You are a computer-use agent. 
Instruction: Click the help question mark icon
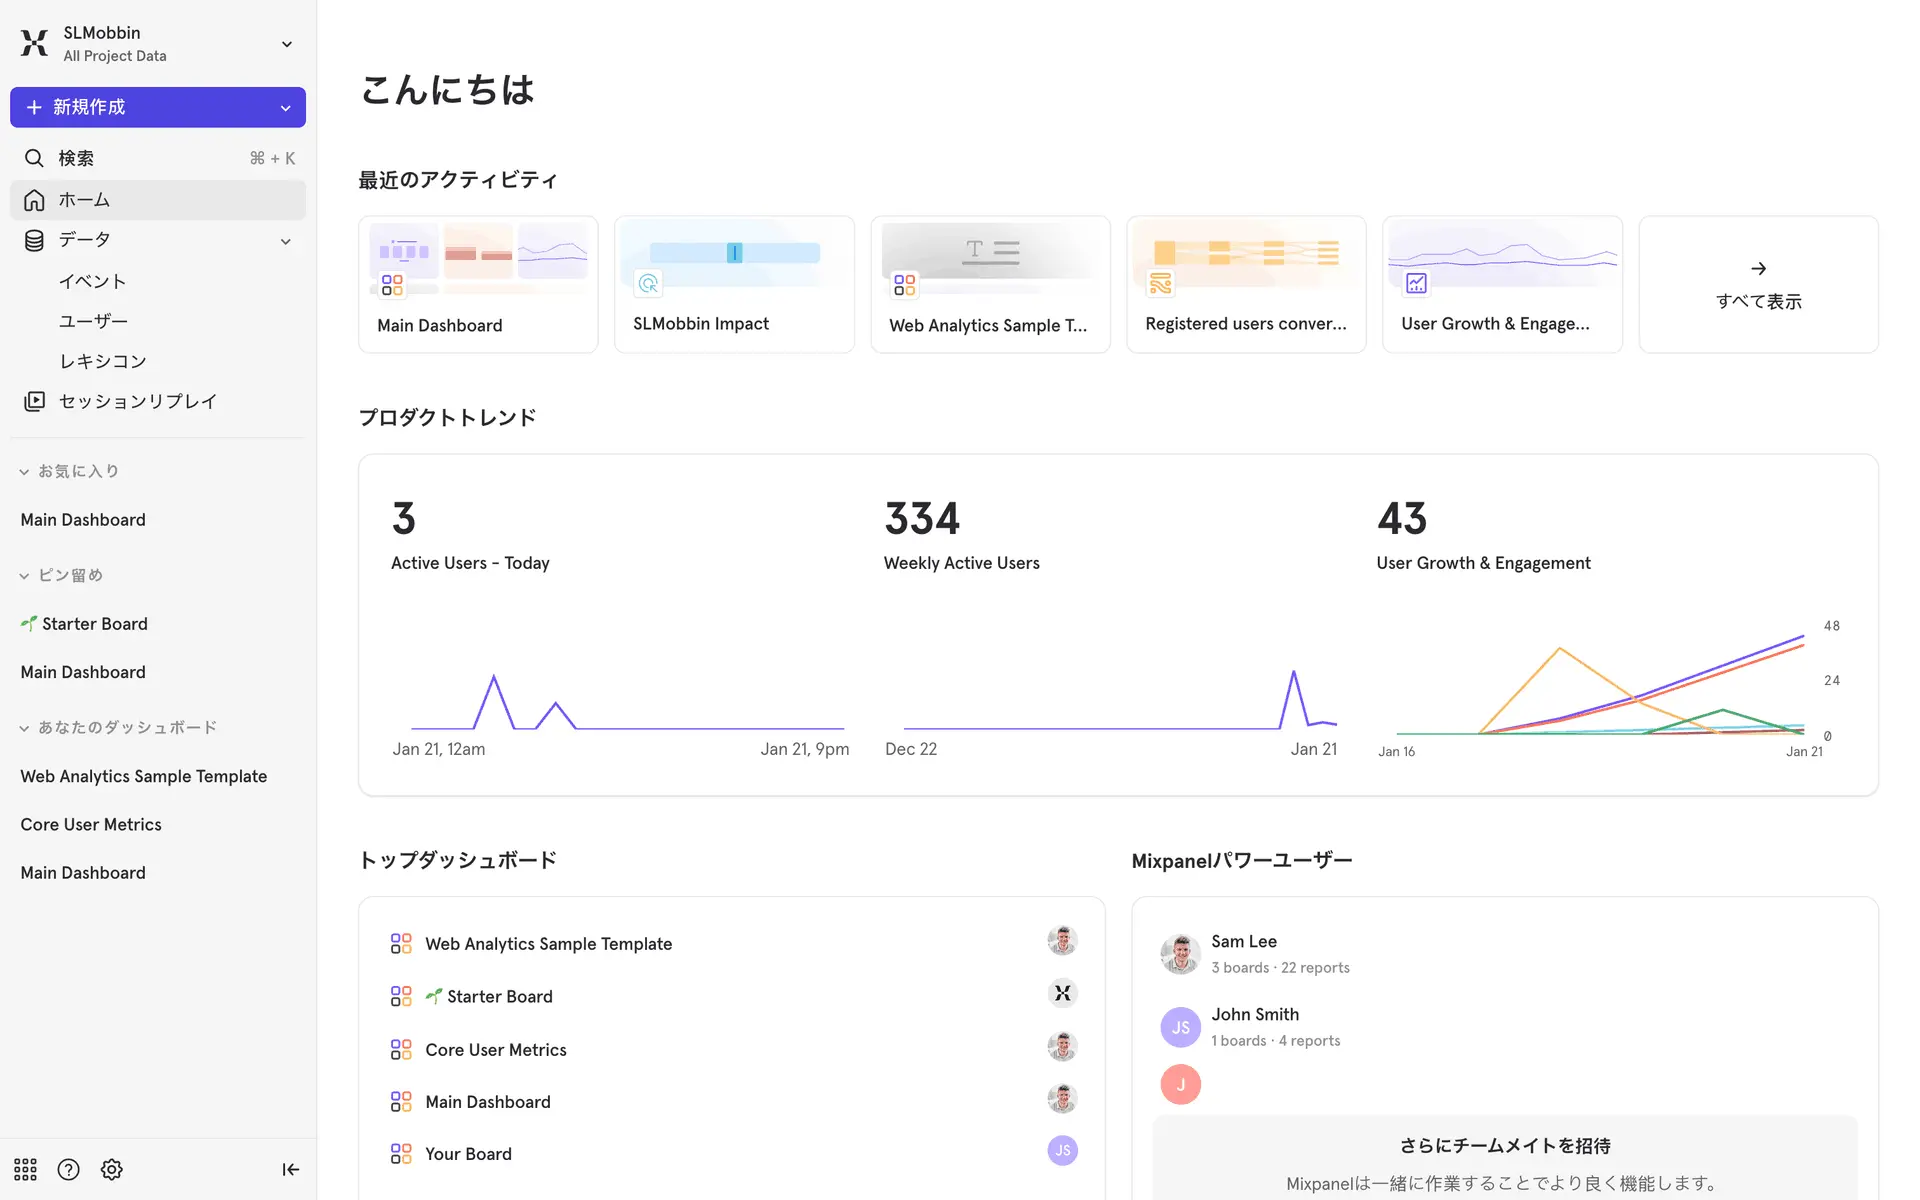(x=68, y=1169)
